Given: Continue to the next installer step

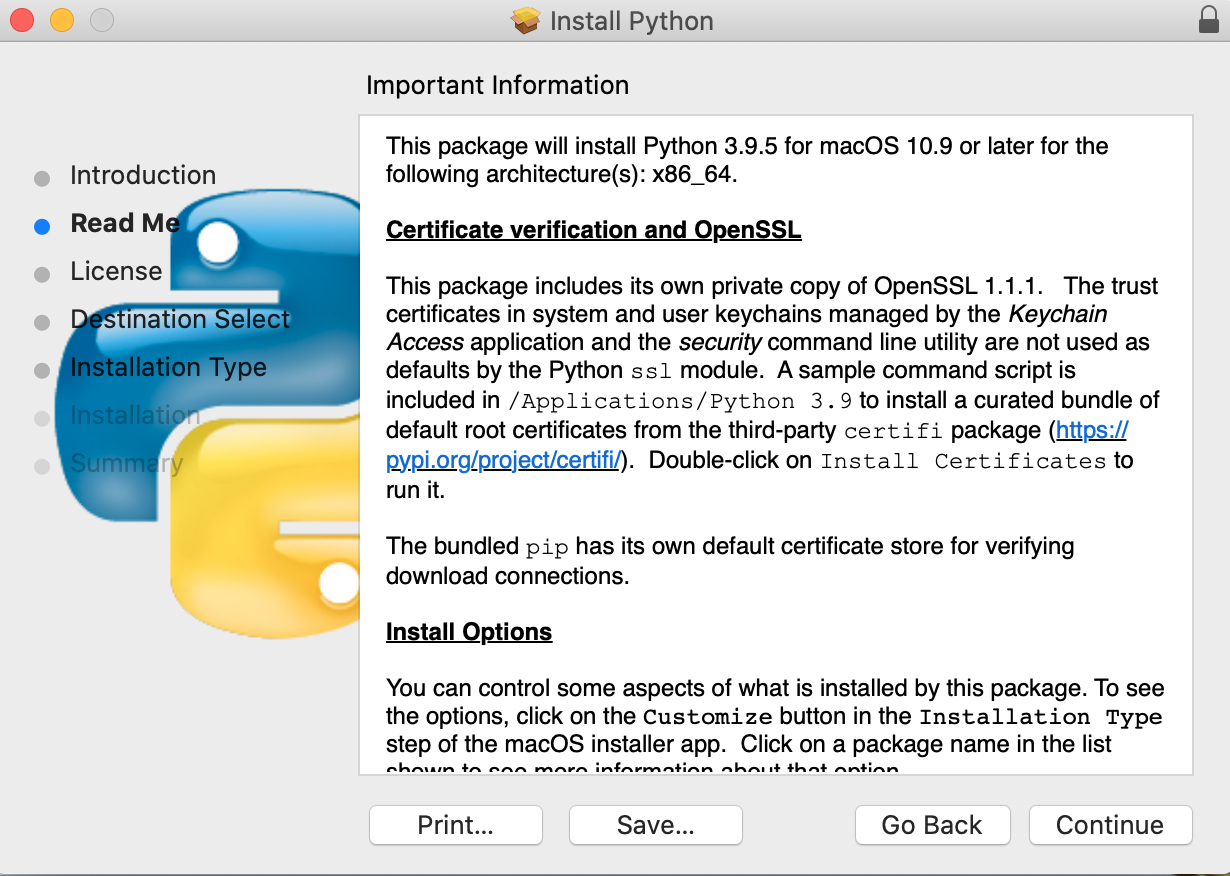Looking at the screenshot, I should [x=1110, y=825].
